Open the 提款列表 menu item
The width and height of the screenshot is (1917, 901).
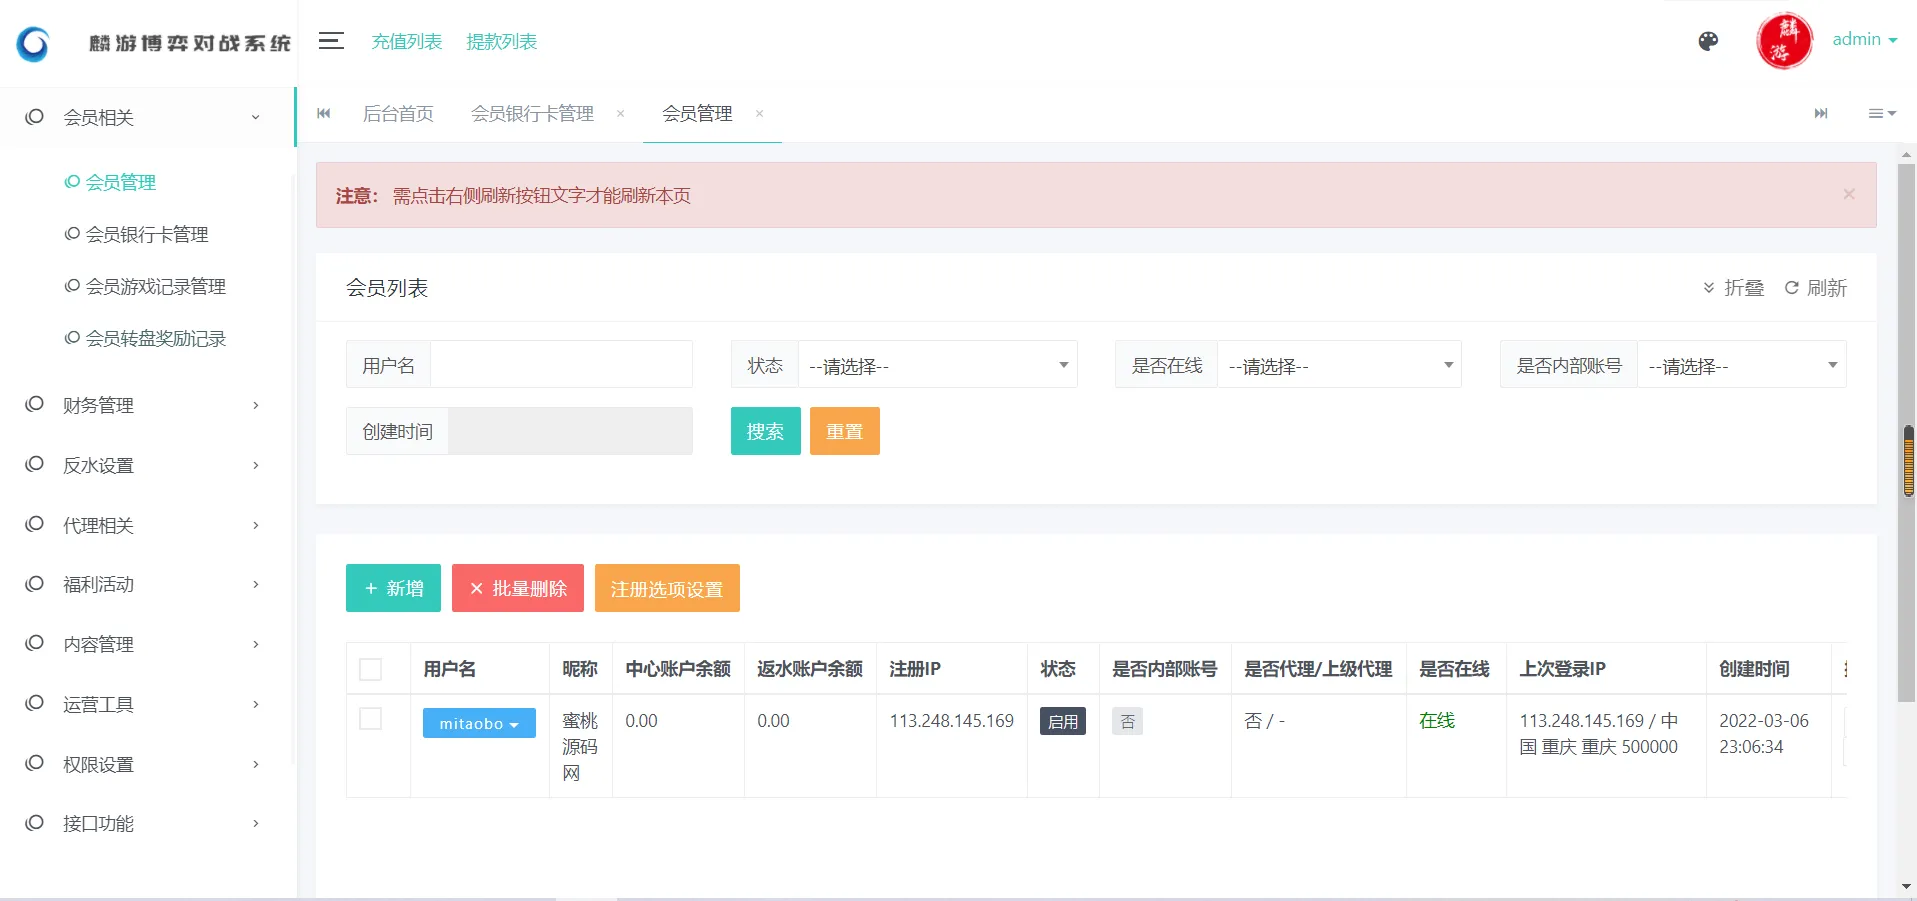[x=500, y=41]
